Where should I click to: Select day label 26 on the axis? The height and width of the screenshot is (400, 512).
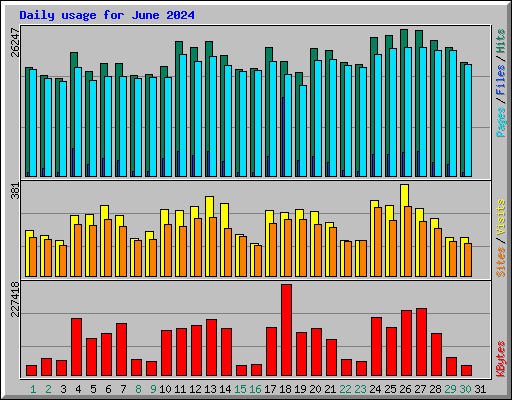click(405, 389)
